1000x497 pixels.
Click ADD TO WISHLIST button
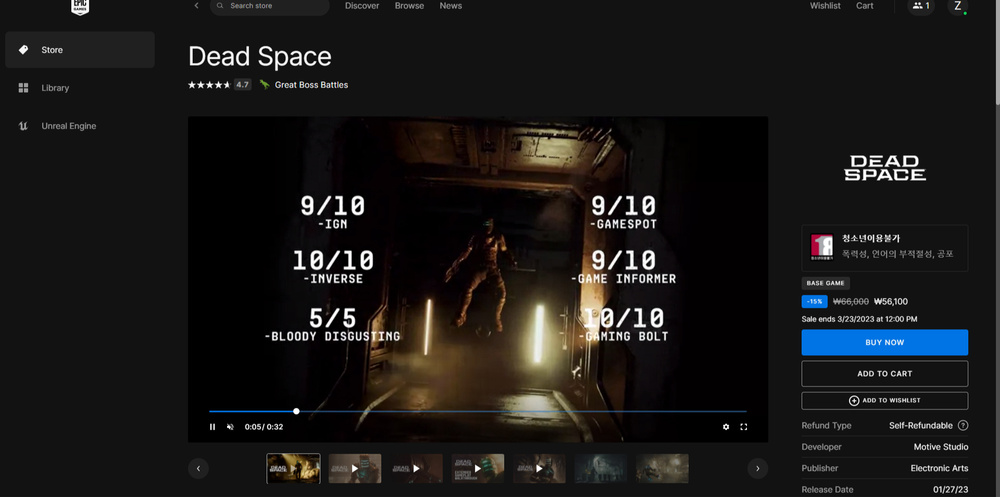pos(885,401)
